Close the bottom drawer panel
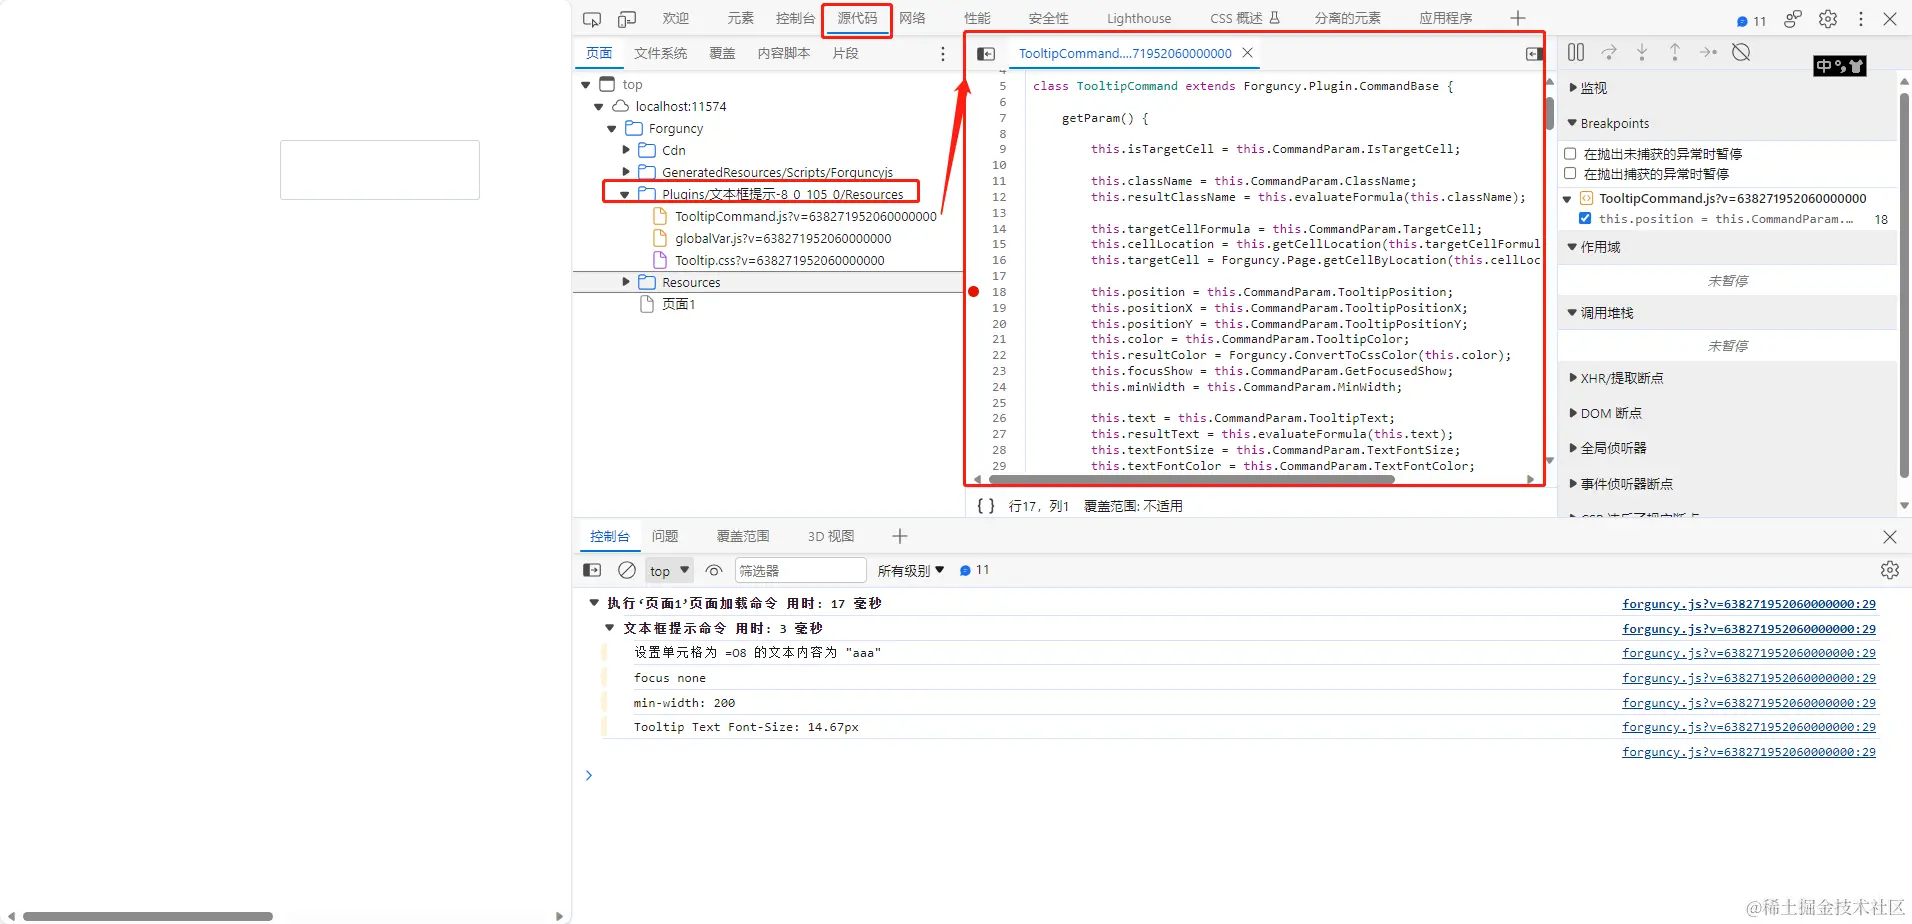The image size is (1912, 924). [x=1889, y=537]
